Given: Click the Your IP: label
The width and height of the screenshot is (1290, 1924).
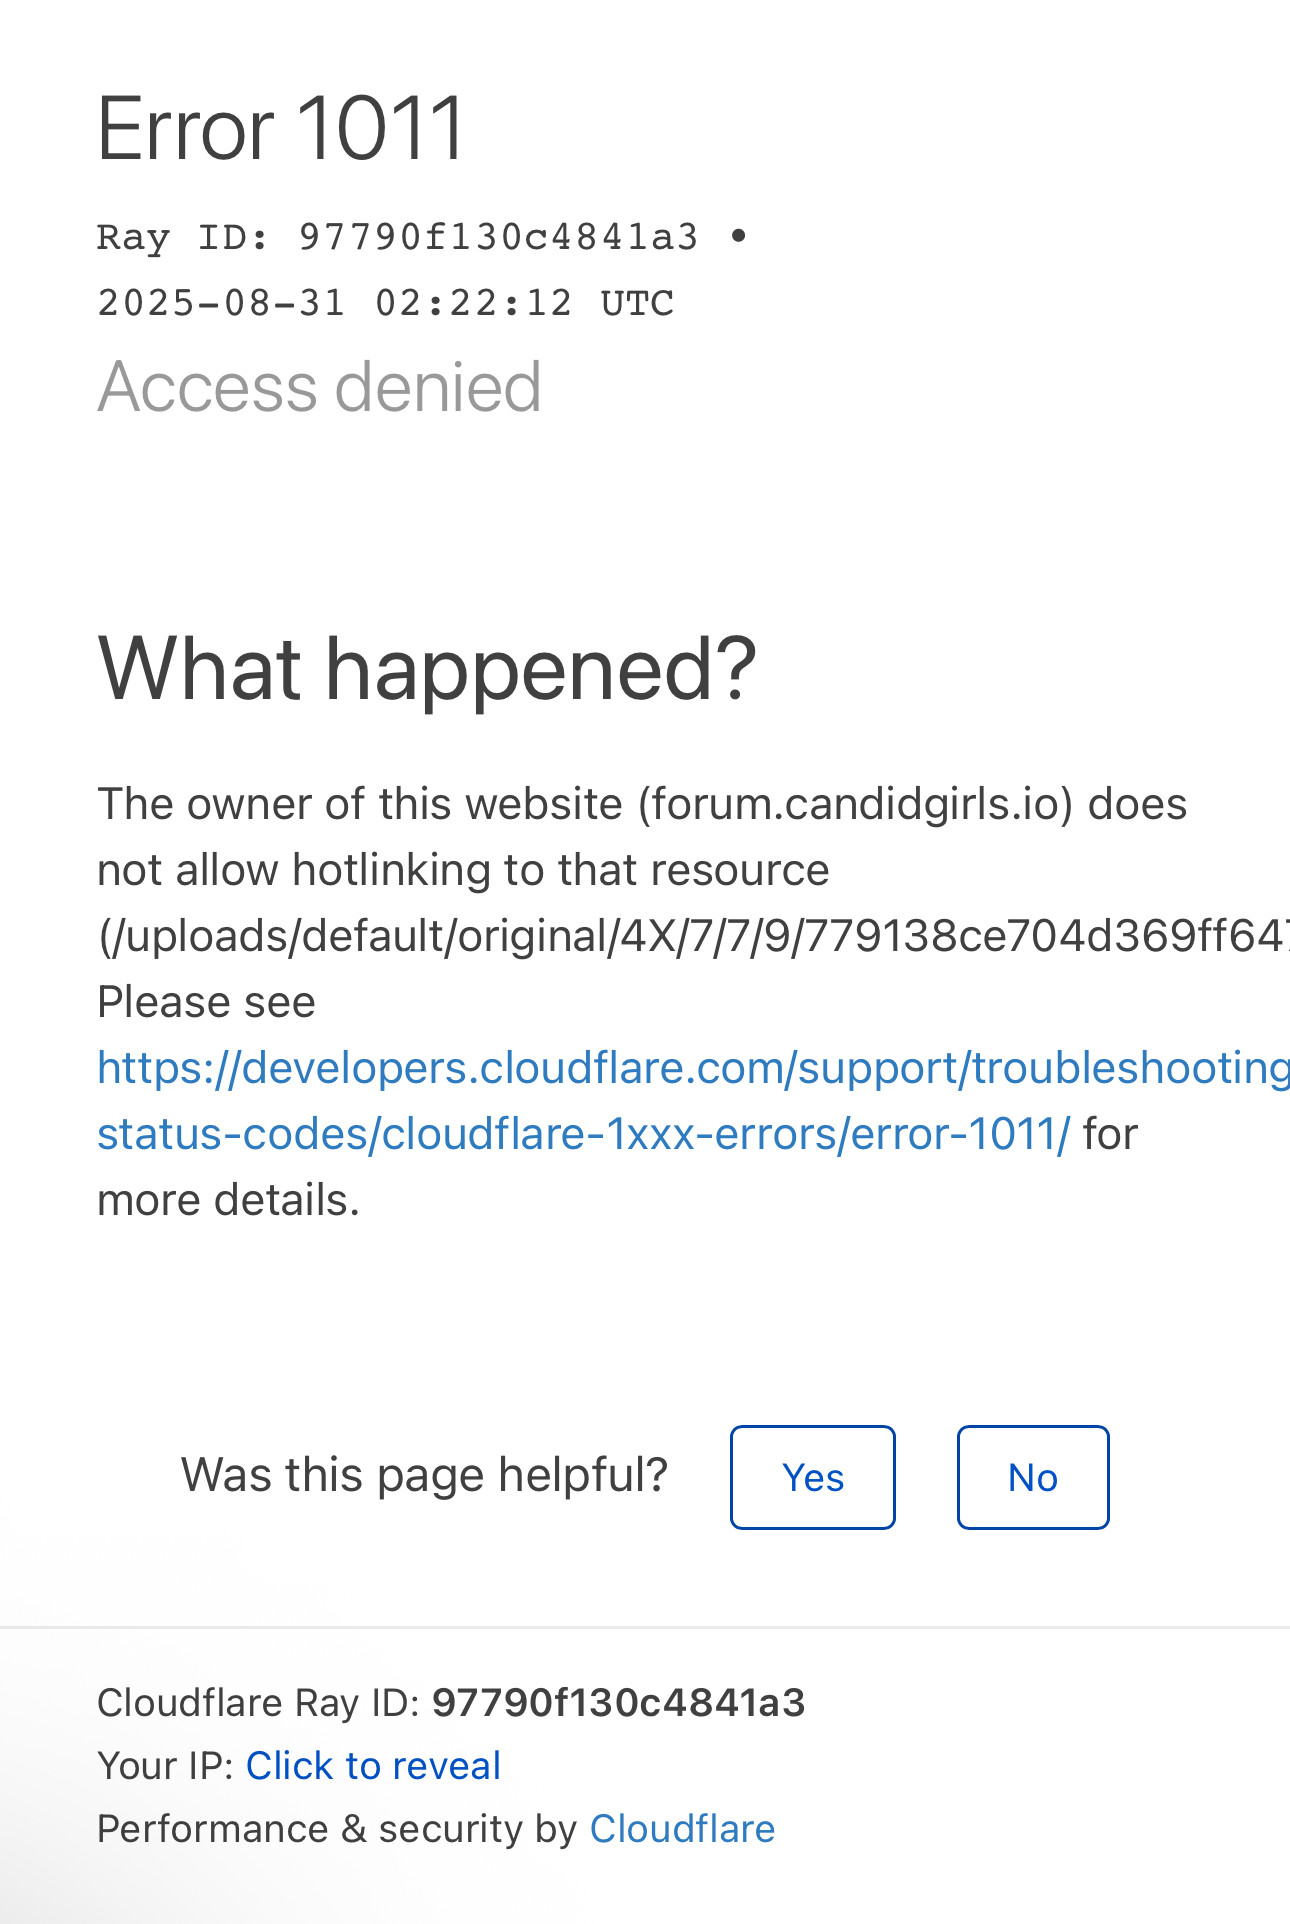Looking at the screenshot, I should pos(166,1766).
